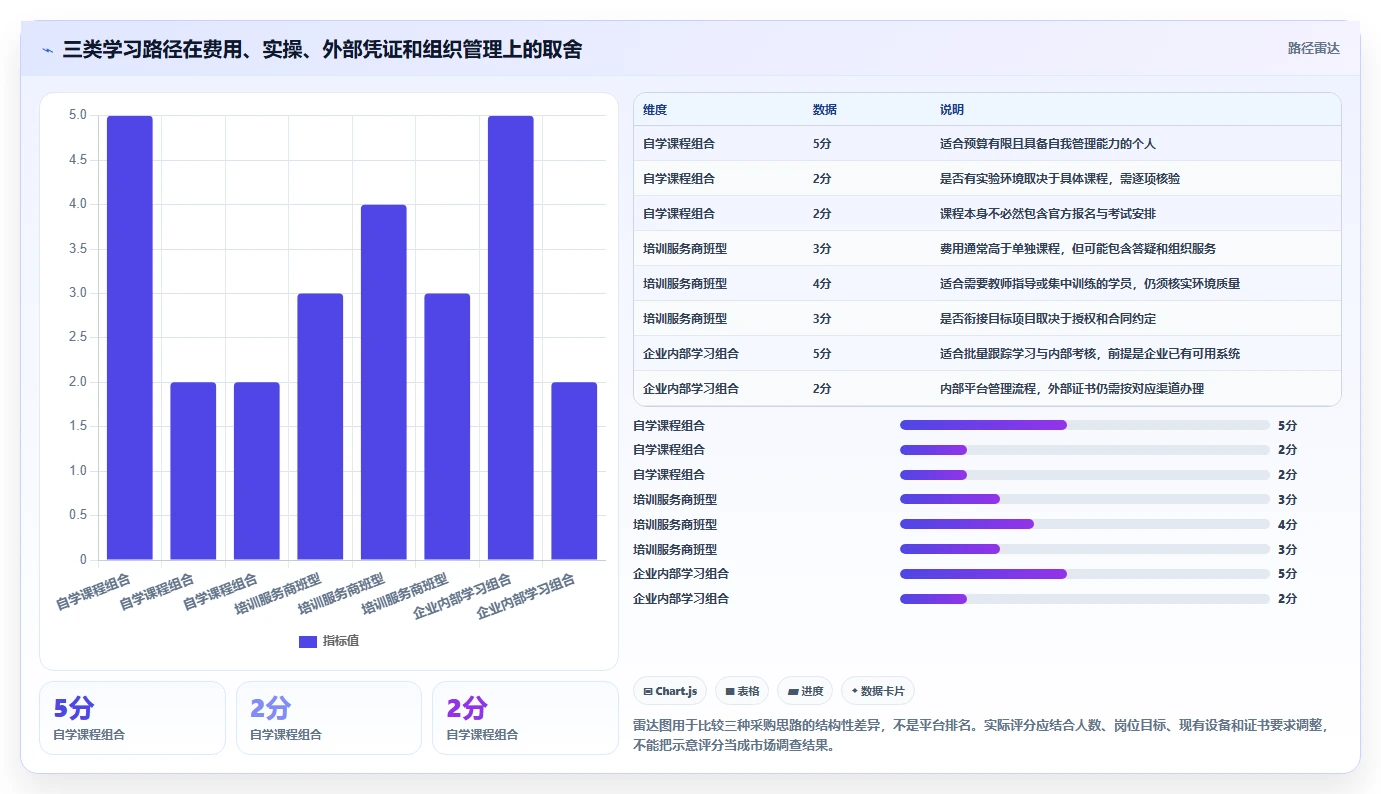This screenshot has height=794, width=1381.
Task: Select the 费用通常高于单独课程 description cell
Action: coord(1078,249)
